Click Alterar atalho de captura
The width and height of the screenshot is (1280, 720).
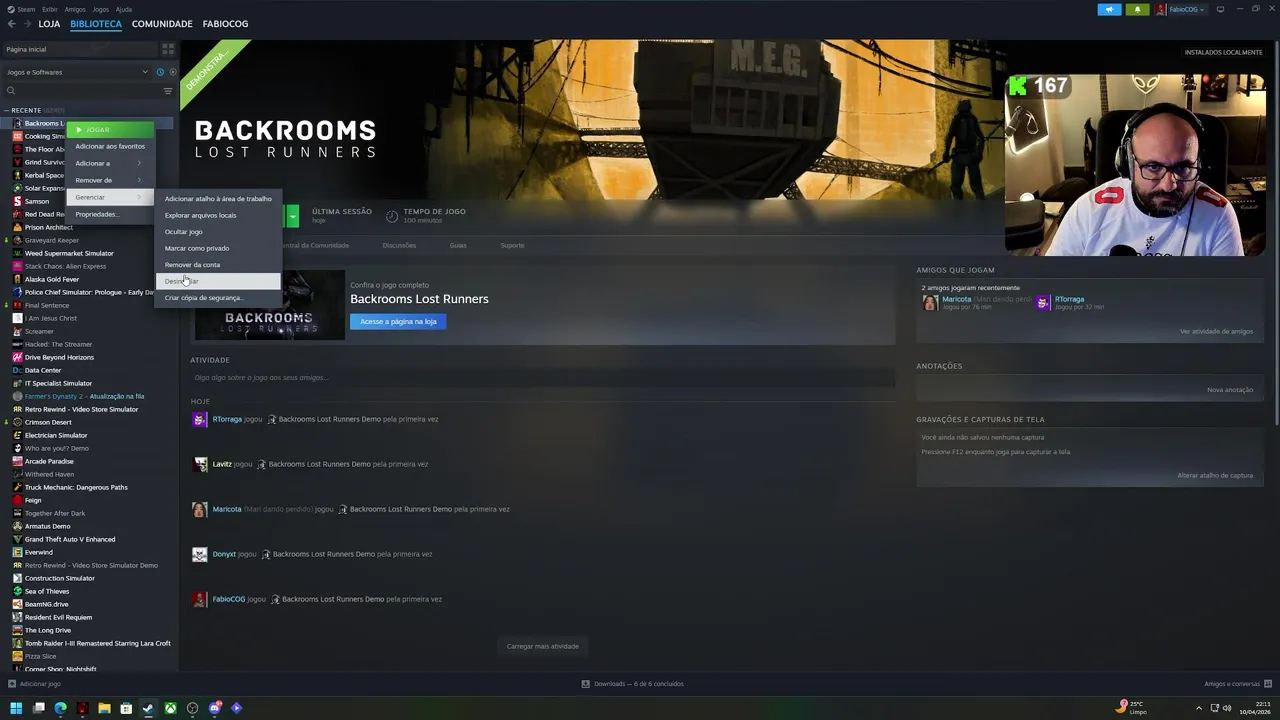click(x=1215, y=475)
